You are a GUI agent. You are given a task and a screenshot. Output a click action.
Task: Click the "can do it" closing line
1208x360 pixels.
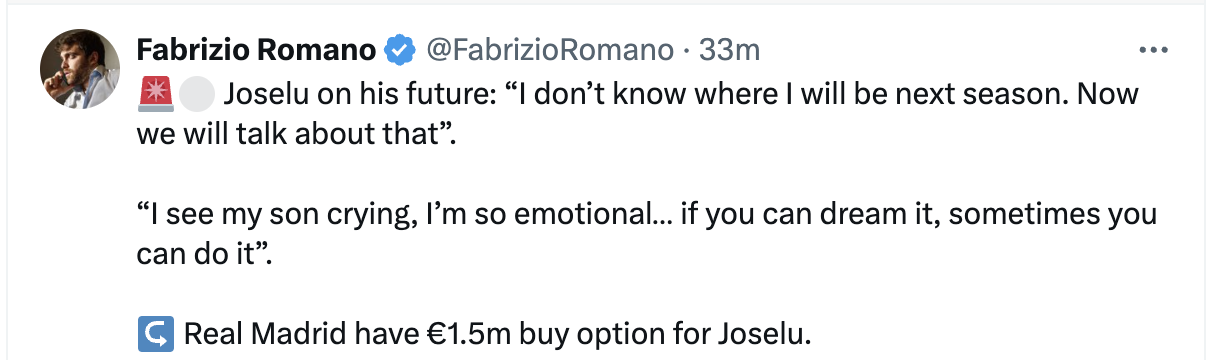(x=204, y=253)
